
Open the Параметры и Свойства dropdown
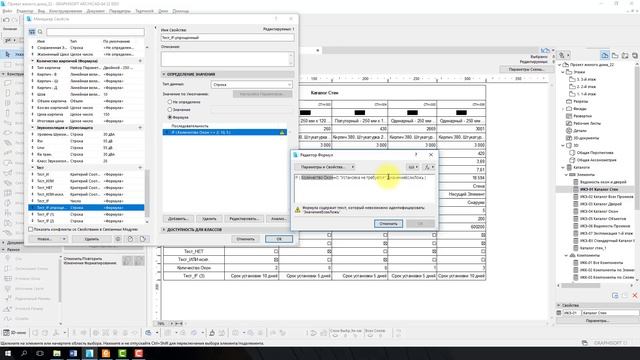[324, 167]
